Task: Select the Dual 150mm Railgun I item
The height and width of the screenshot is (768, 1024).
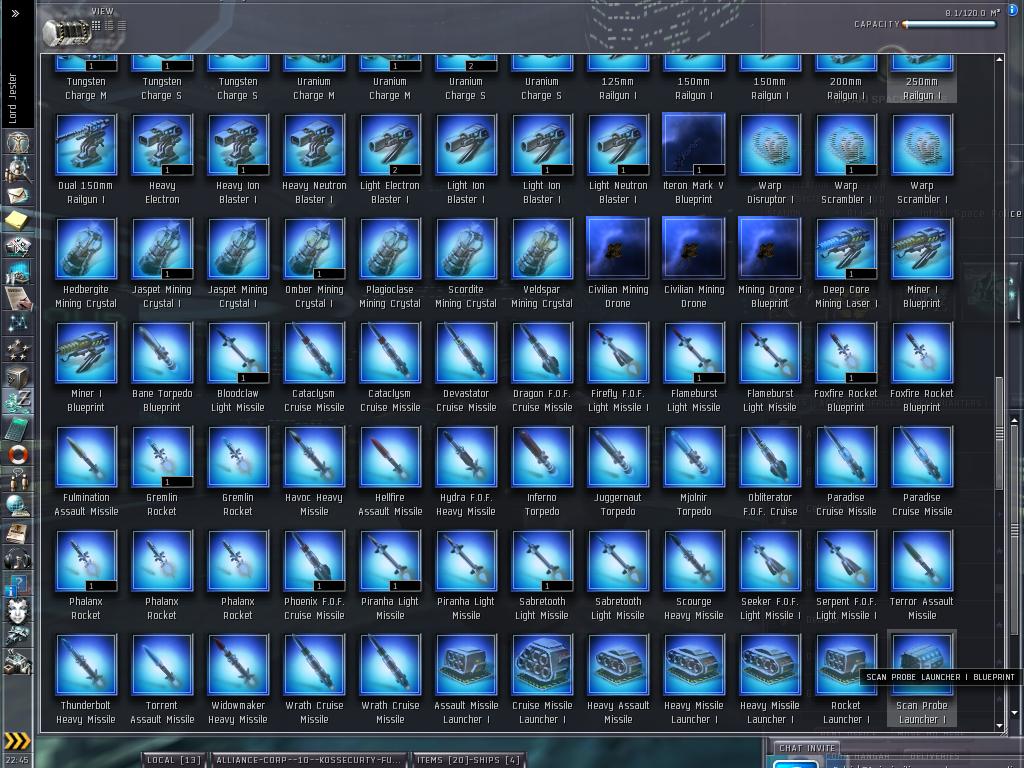Action: coord(86,160)
